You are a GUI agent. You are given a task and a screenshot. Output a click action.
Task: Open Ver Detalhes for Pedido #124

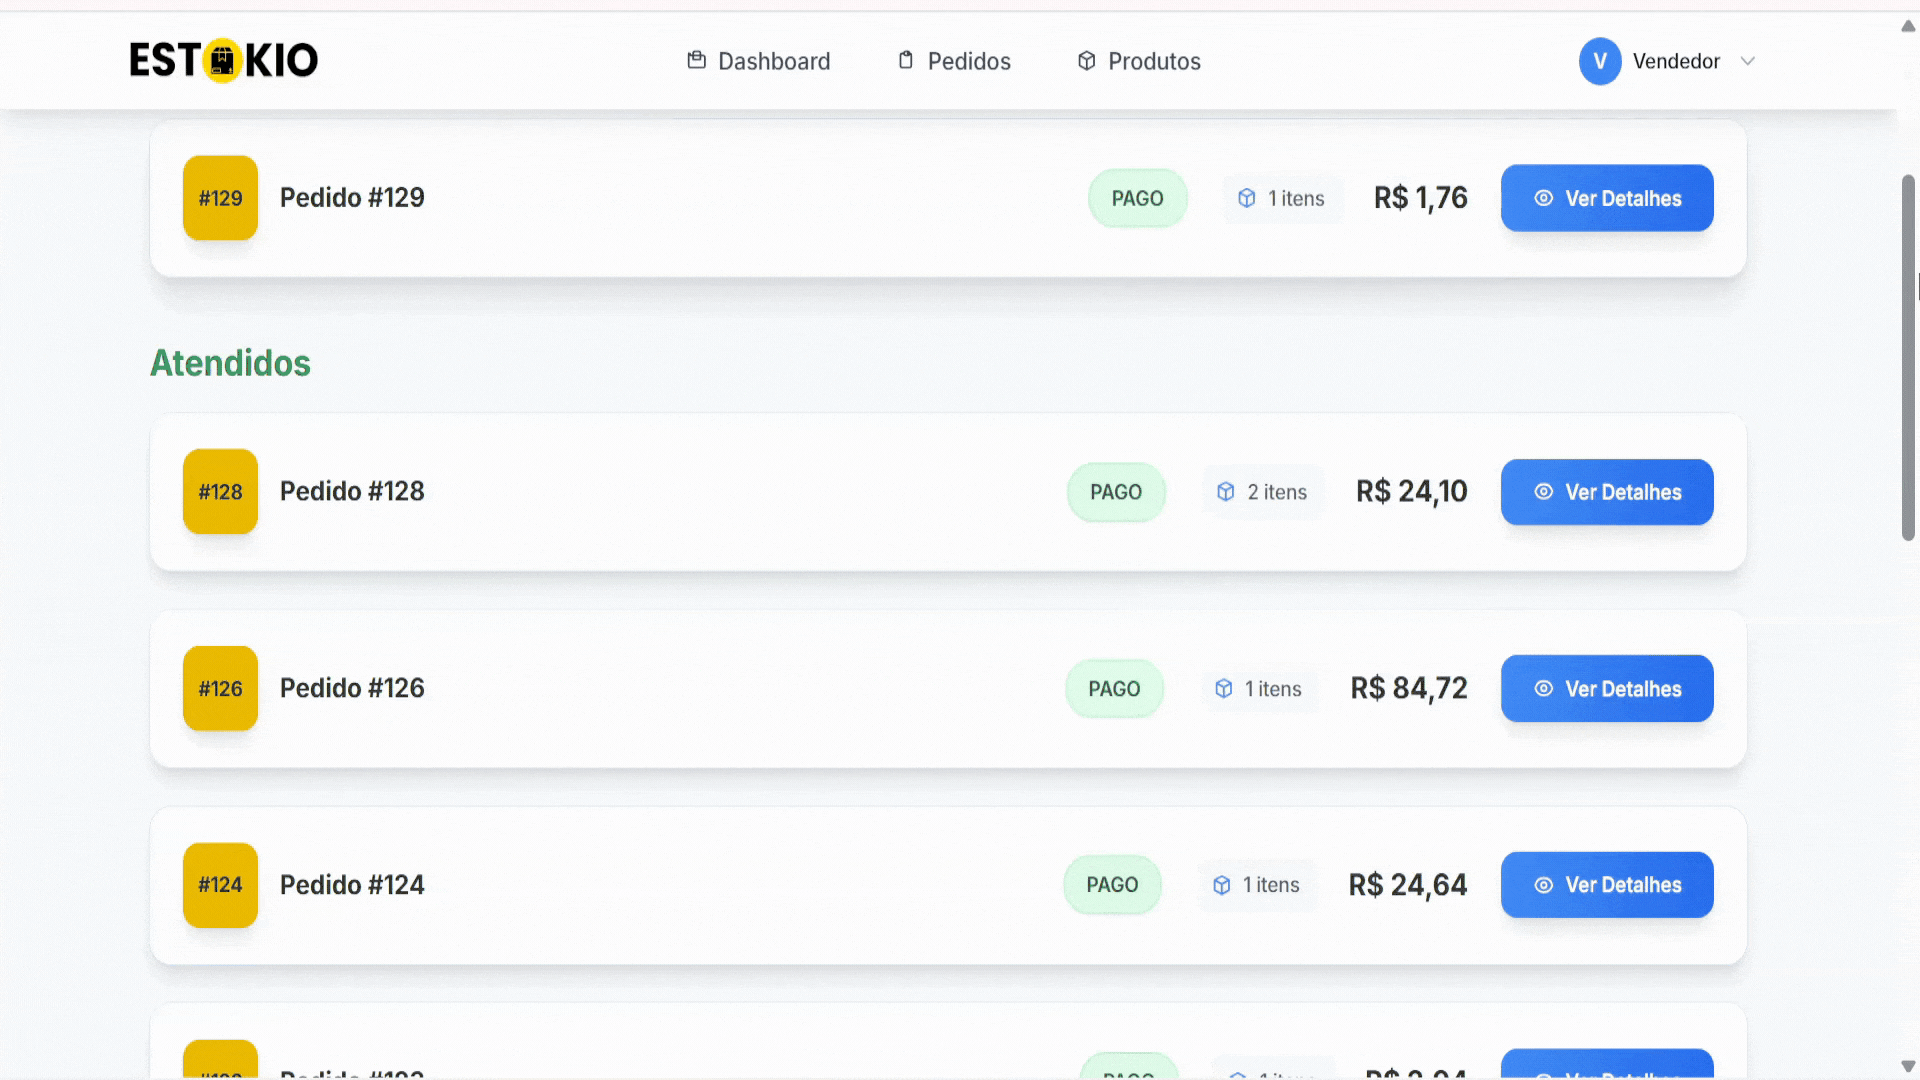coord(1607,885)
